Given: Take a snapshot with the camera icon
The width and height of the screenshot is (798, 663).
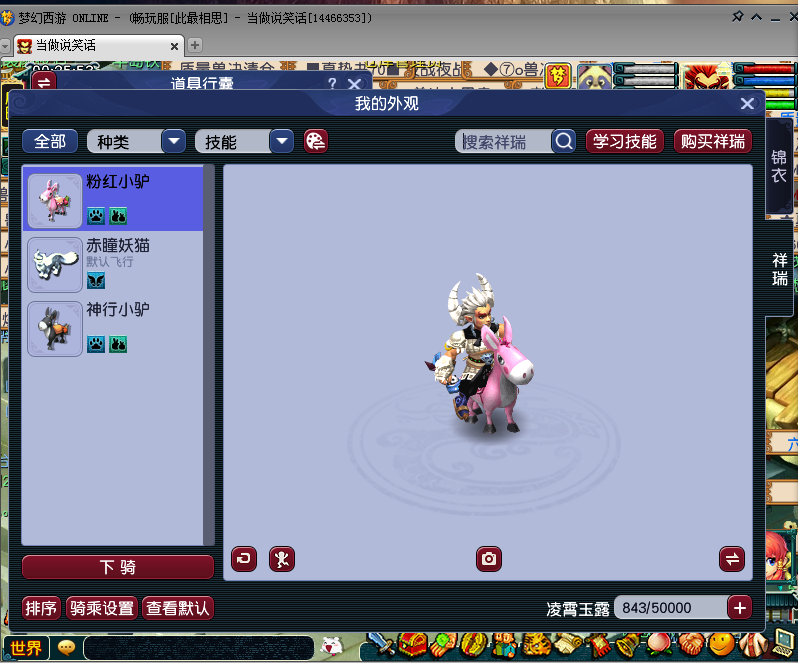Looking at the screenshot, I should pos(489,559).
